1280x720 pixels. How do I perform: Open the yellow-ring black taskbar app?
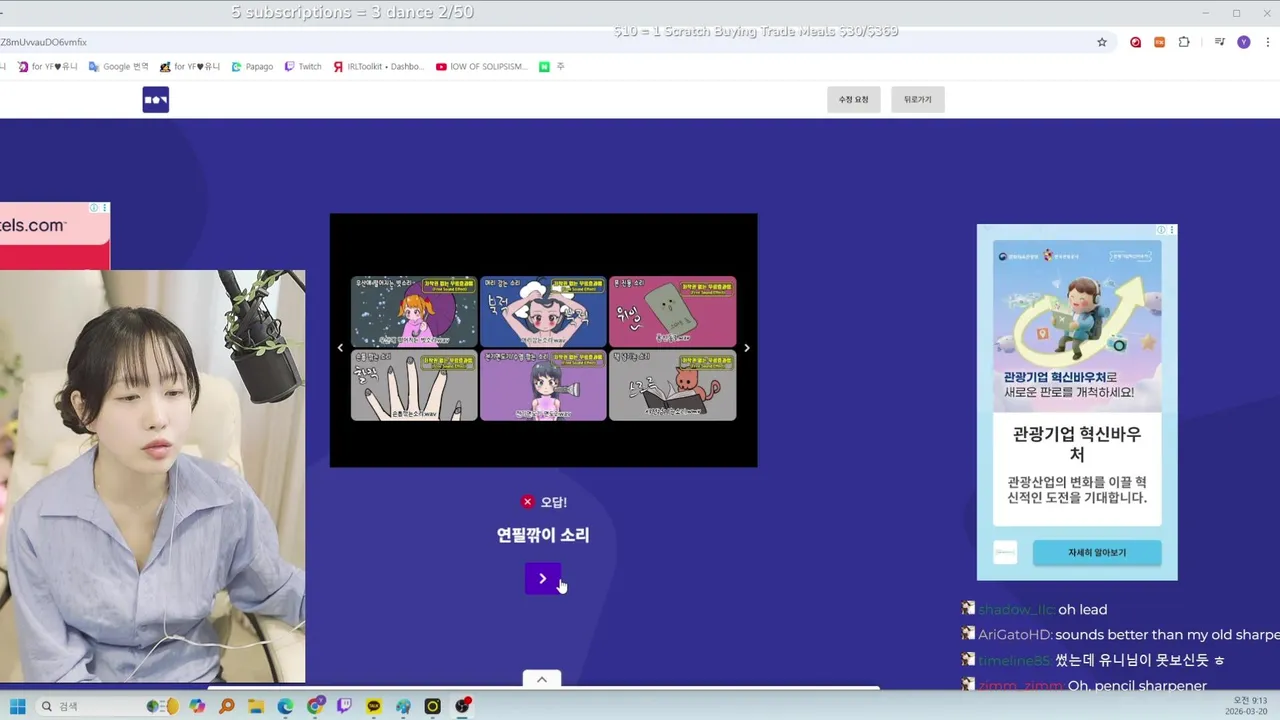[x=433, y=707]
